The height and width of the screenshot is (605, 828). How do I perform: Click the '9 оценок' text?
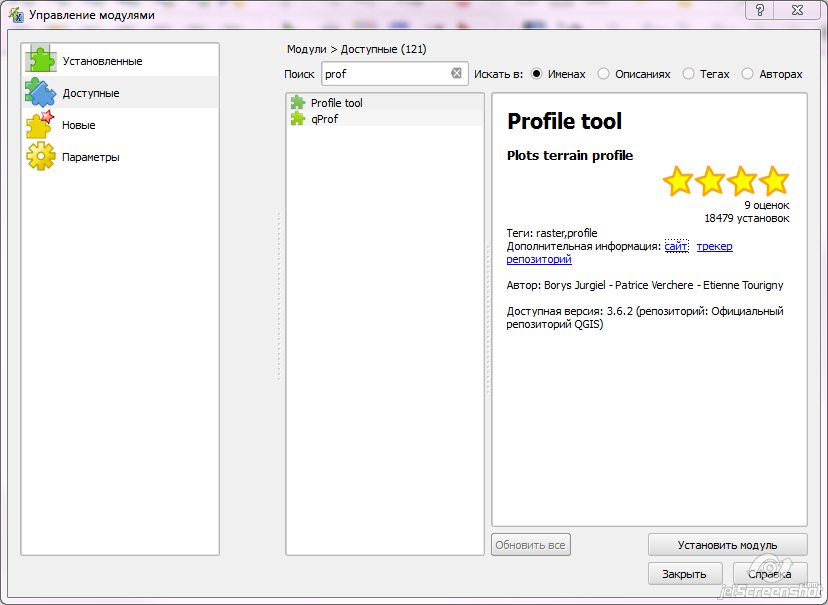[767, 205]
